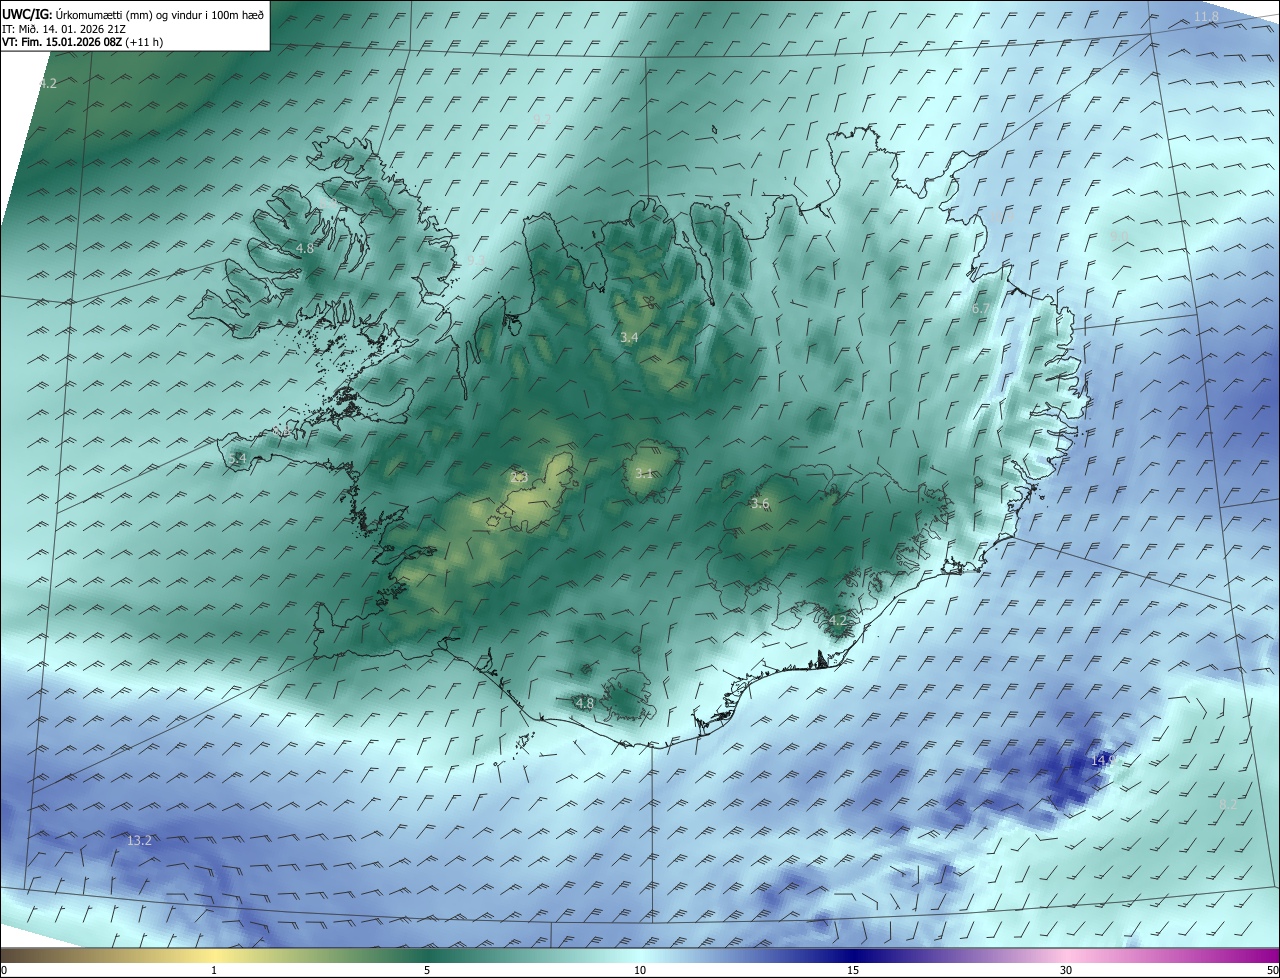The width and height of the screenshot is (1280, 978).
Task: Click the 0 tick on the color scale
Action: point(4,970)
